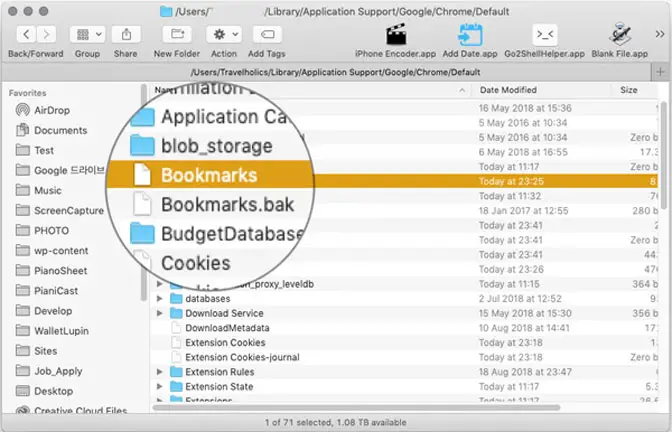Select the Extension Cookies-journal file
The height and width of the screenshot is (432, 672).
(x=405, y=357)
